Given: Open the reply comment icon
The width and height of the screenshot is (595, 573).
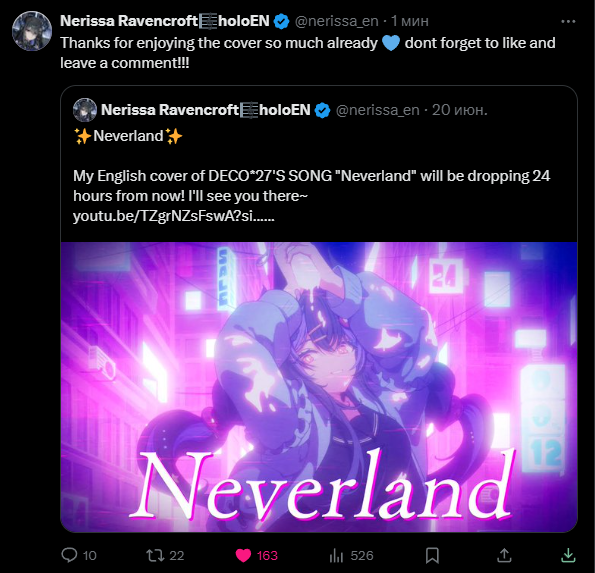Looking at the screenshot, I should (69, 555).
